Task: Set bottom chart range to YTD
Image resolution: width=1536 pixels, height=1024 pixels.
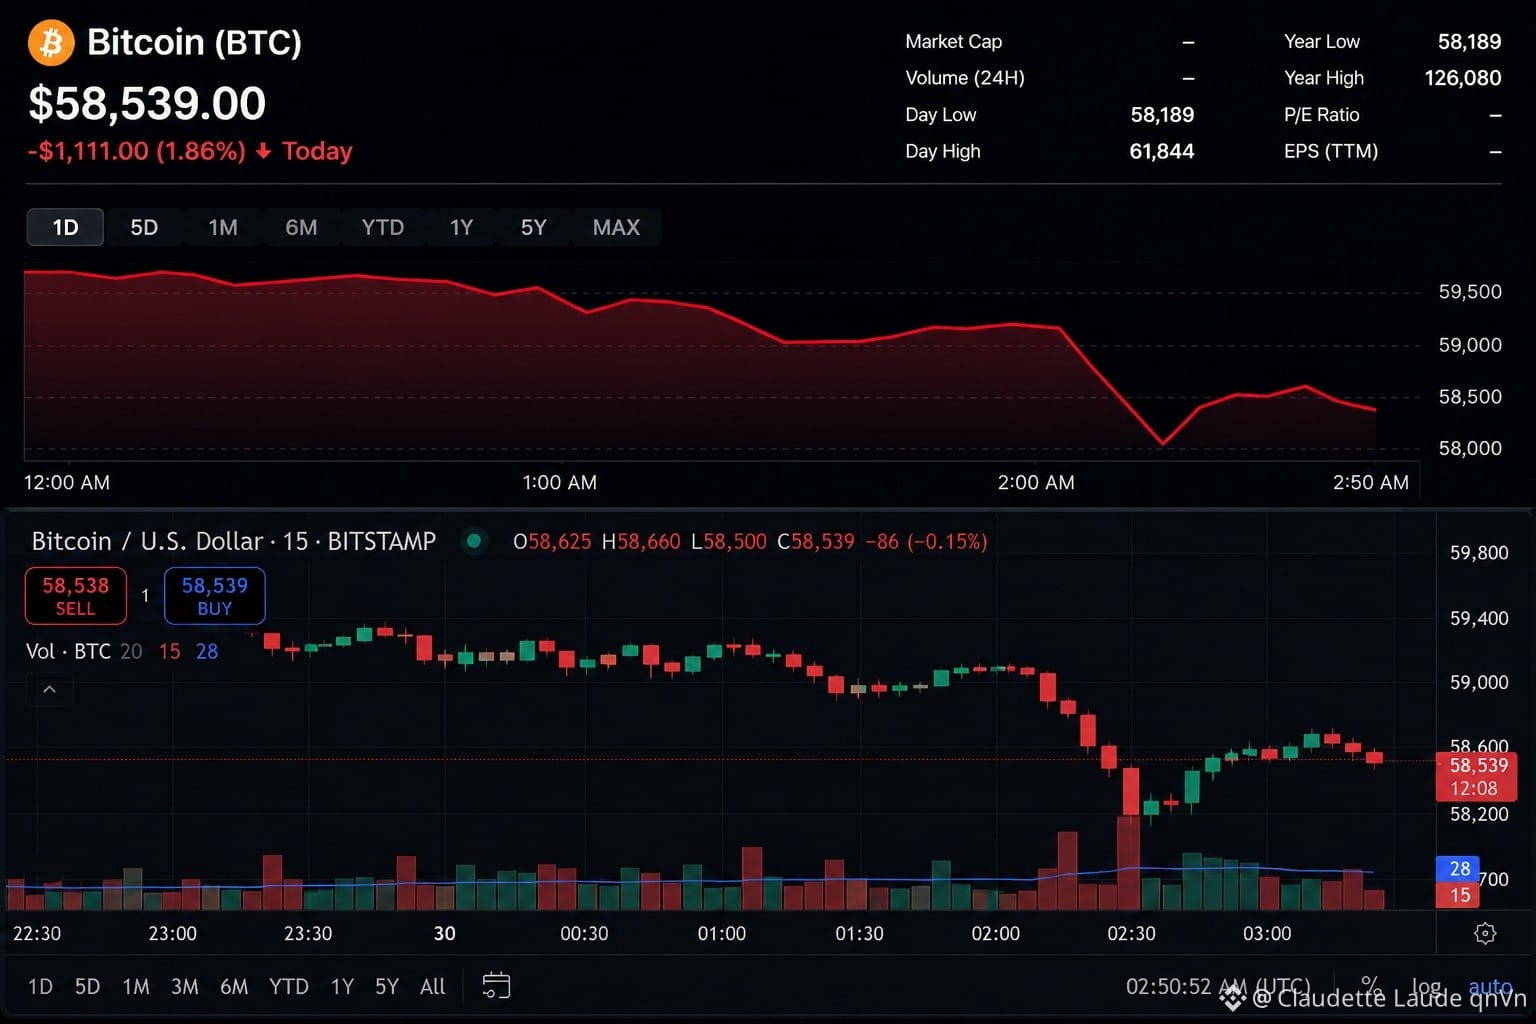Action: (289, 987)
